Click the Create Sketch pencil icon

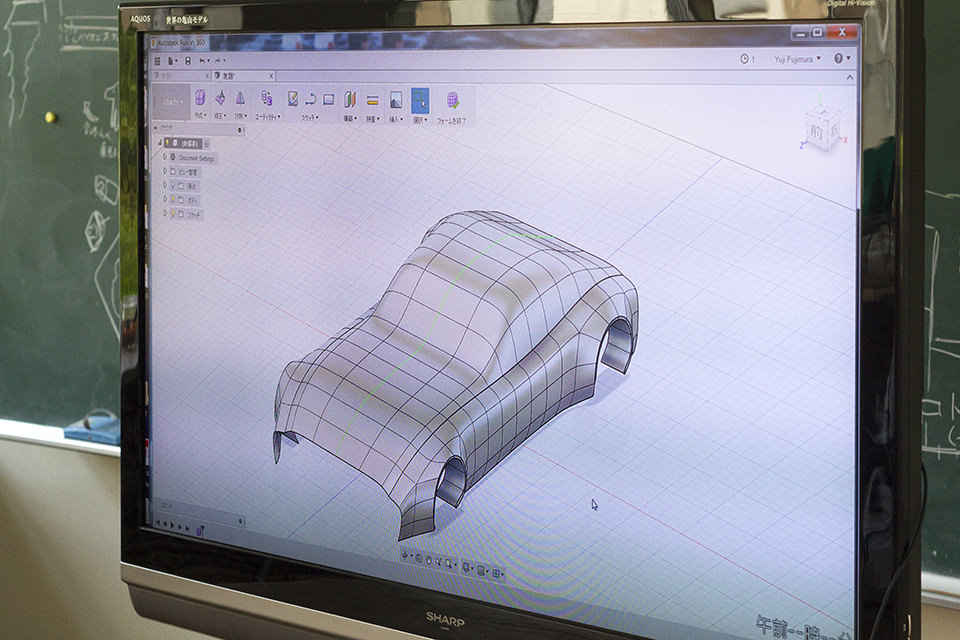click(x=293, y=99)
